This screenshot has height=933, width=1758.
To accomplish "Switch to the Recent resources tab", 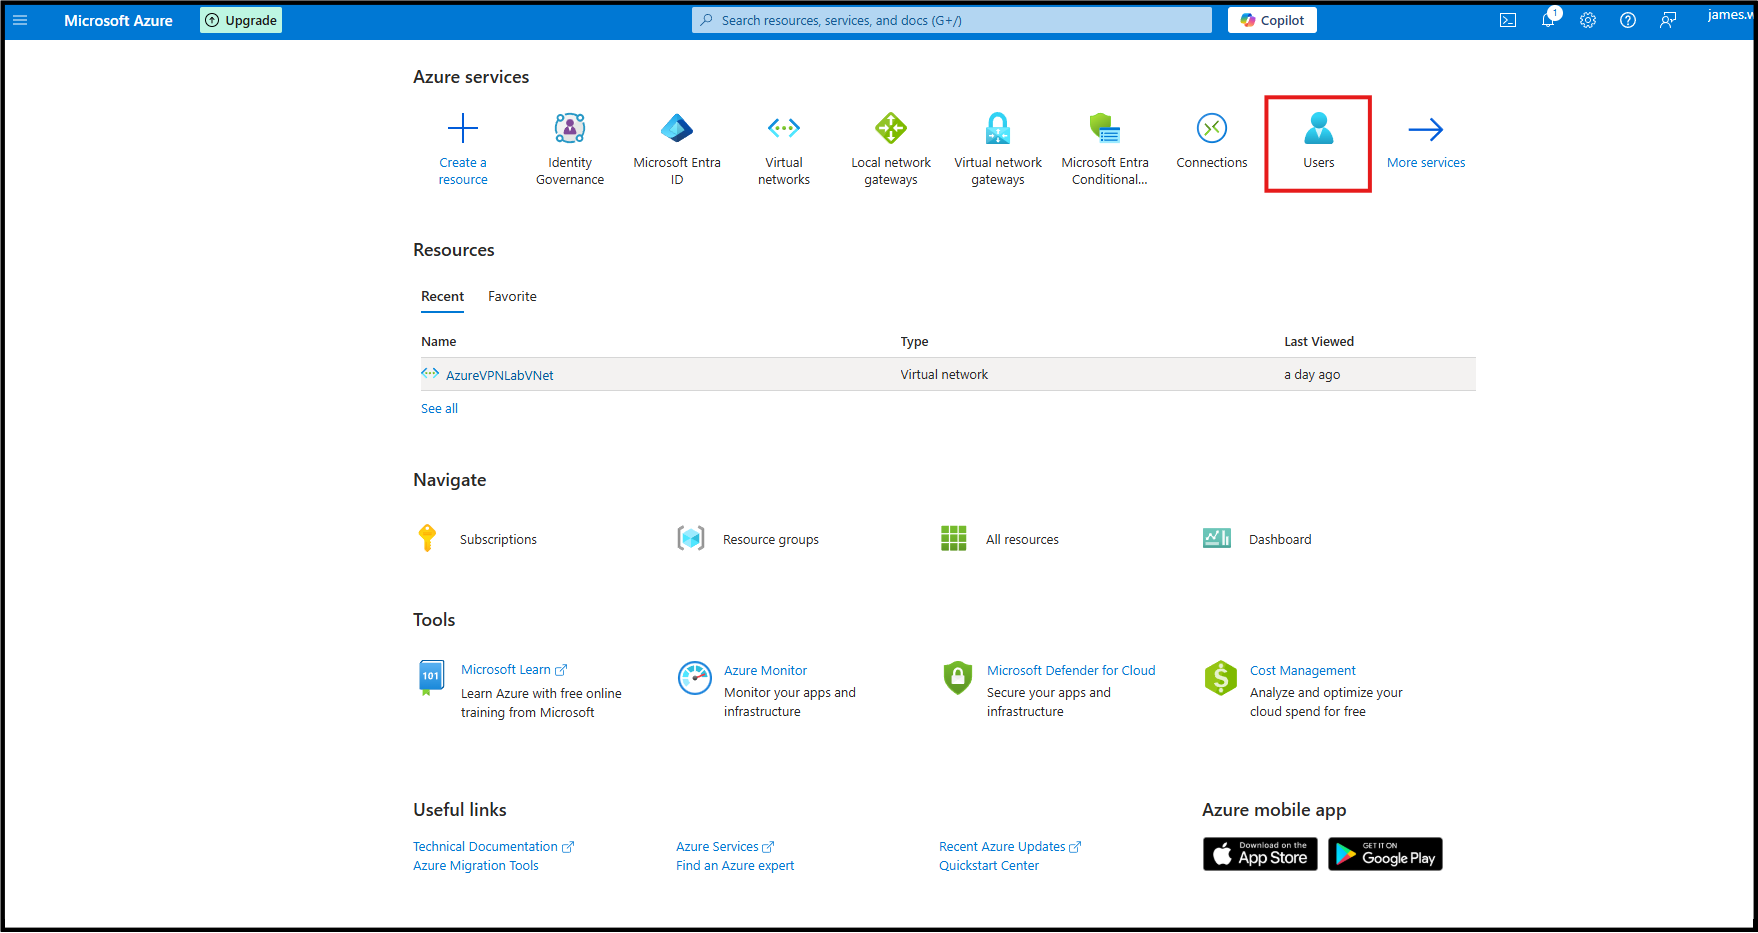I will [x=442, y=296].
